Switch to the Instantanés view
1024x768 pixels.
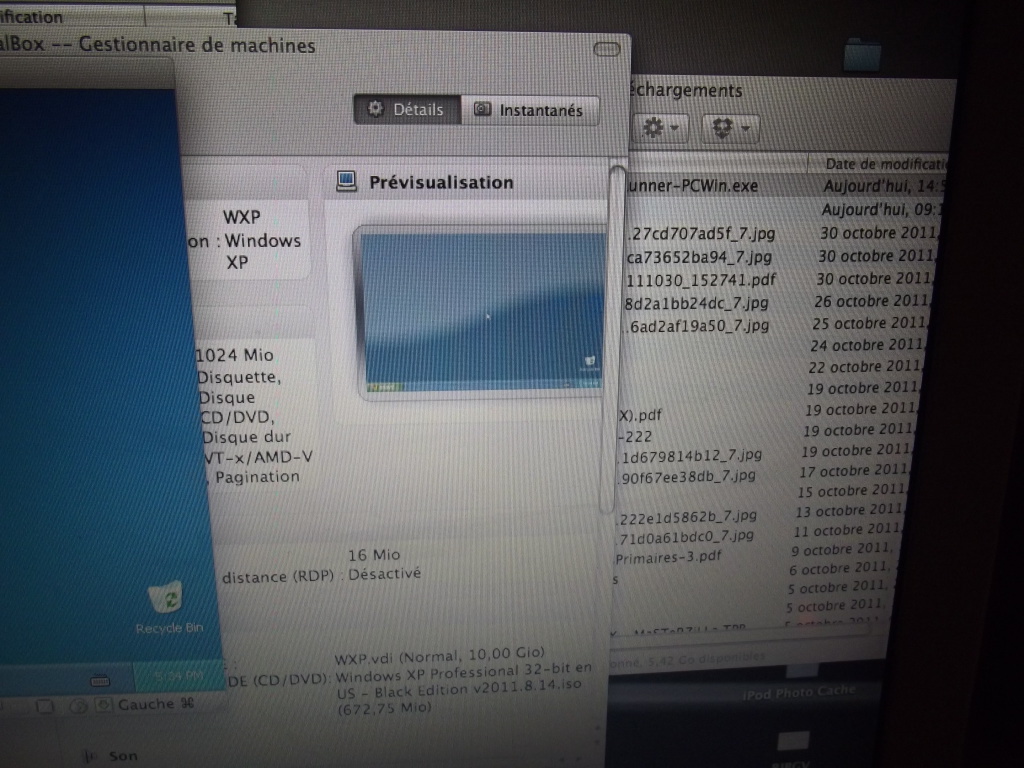pos(530,110)
